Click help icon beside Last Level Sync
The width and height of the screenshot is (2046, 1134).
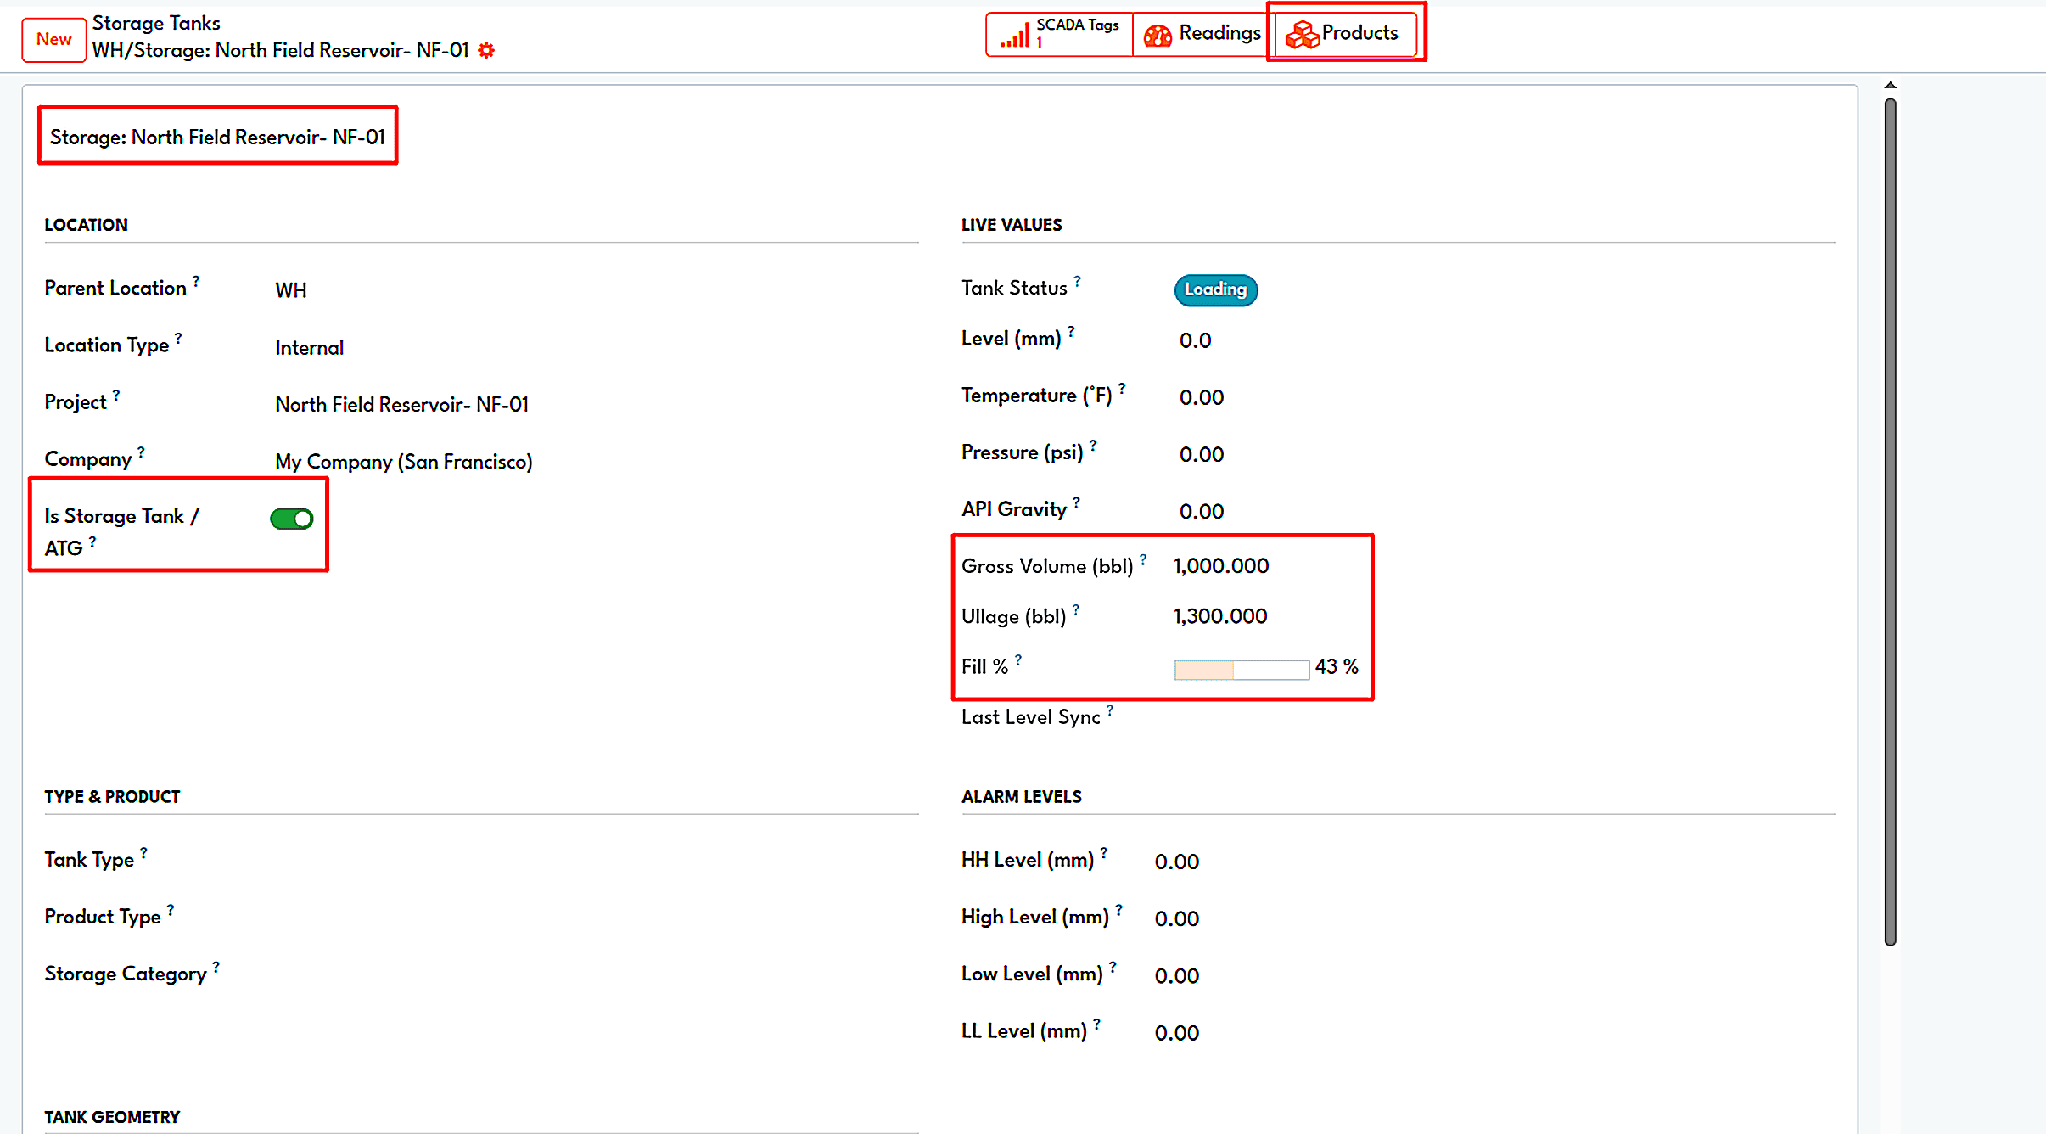tap(1110, 710)
